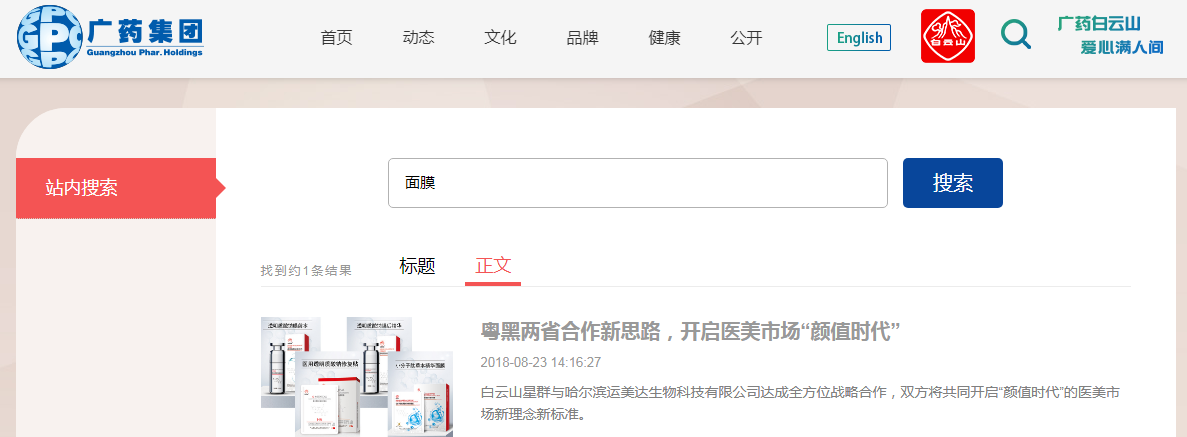The image size is (1187, 437).
Task: Switch to the 标题 results tab
Action: point(417,266)
